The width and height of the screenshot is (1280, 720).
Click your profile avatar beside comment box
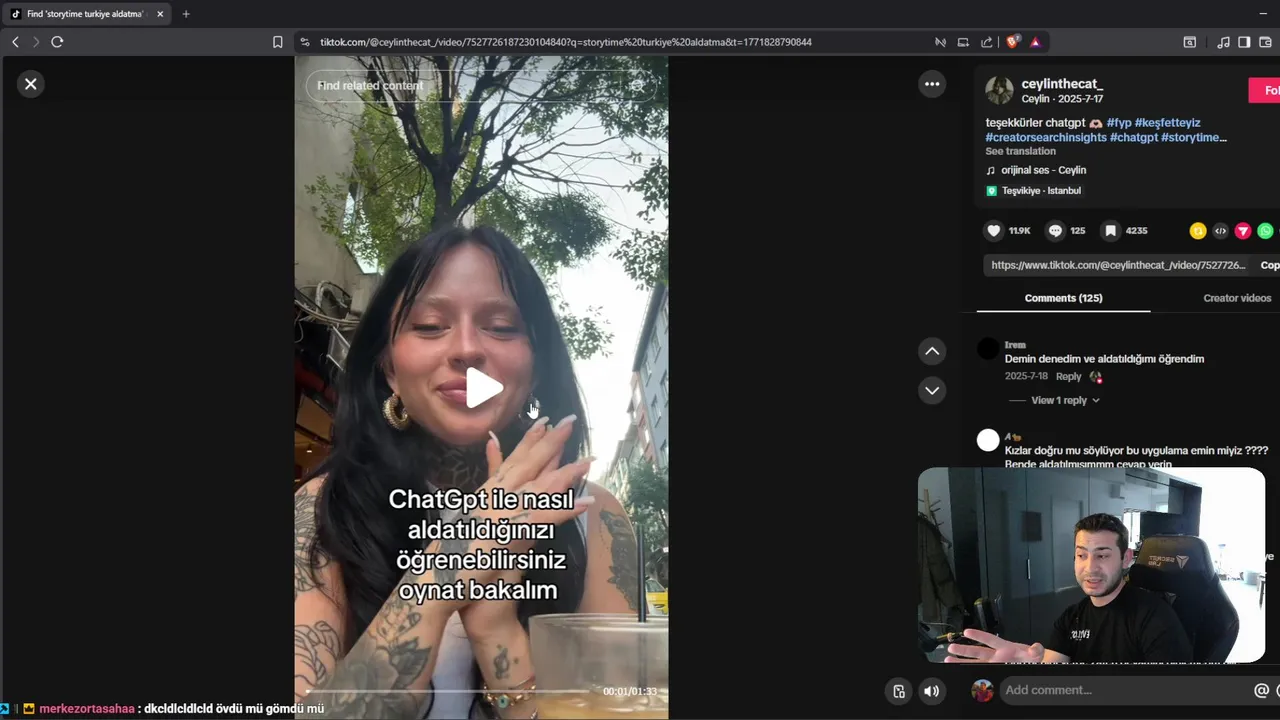pyautogui.click(x=983, y=690)
